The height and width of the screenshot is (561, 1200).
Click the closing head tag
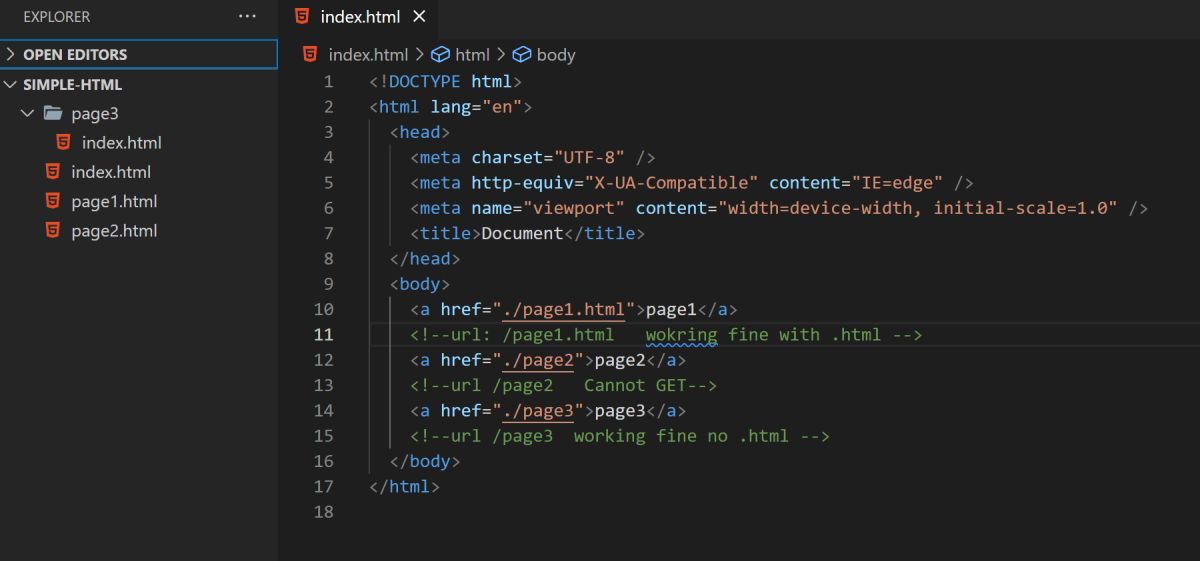click(425, 259)
